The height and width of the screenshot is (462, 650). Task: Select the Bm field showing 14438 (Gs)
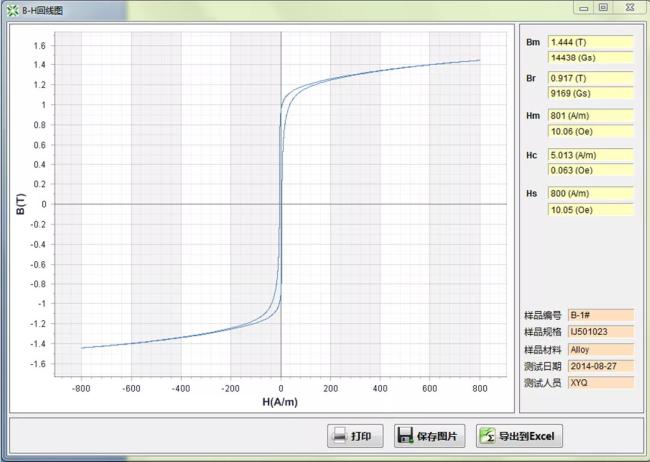click(x=590, y=57)
